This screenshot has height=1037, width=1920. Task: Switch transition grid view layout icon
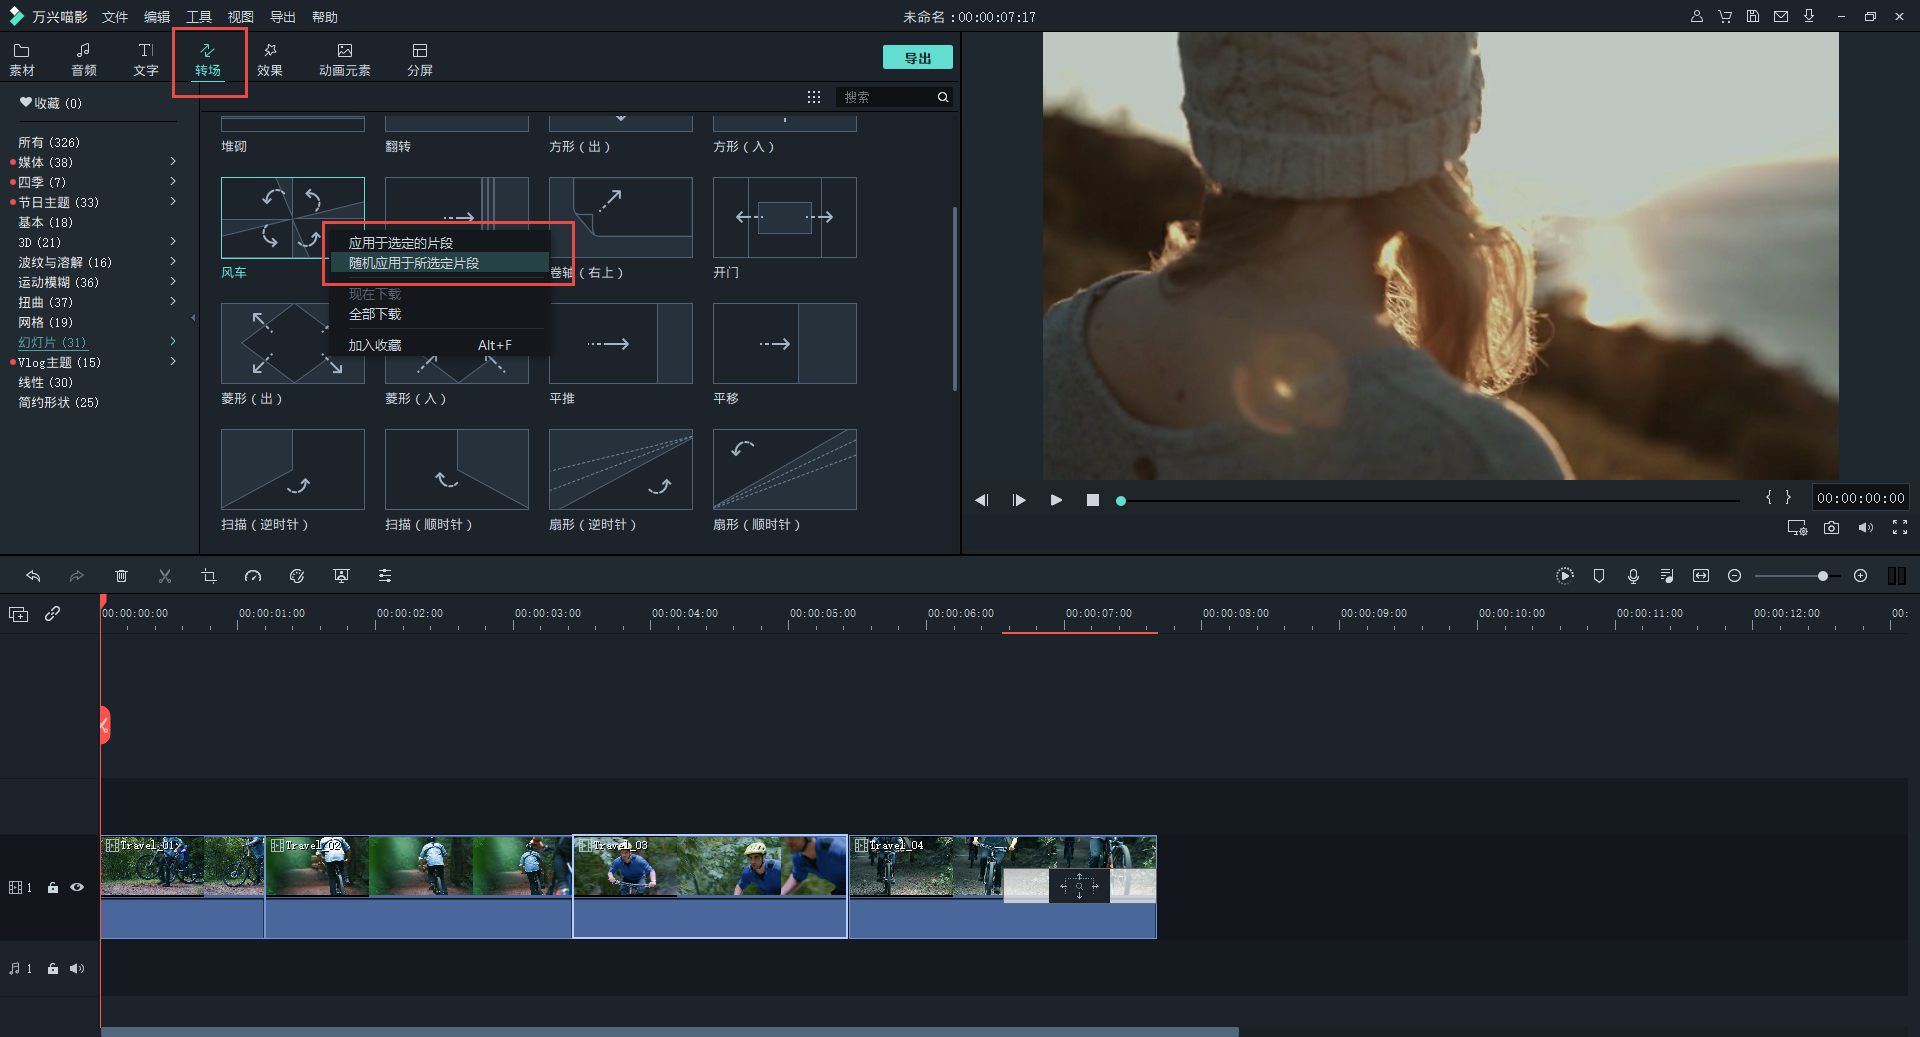point(814,97)
